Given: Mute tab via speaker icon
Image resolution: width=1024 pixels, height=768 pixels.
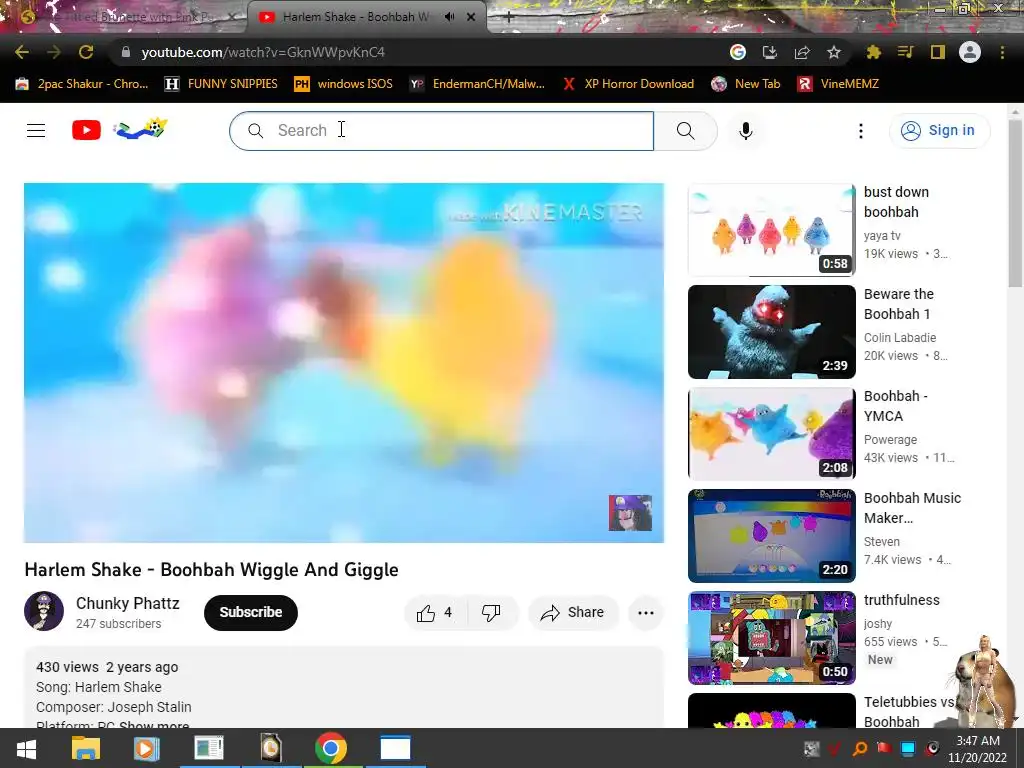Looking at the screenshot, I should point(449,17).
